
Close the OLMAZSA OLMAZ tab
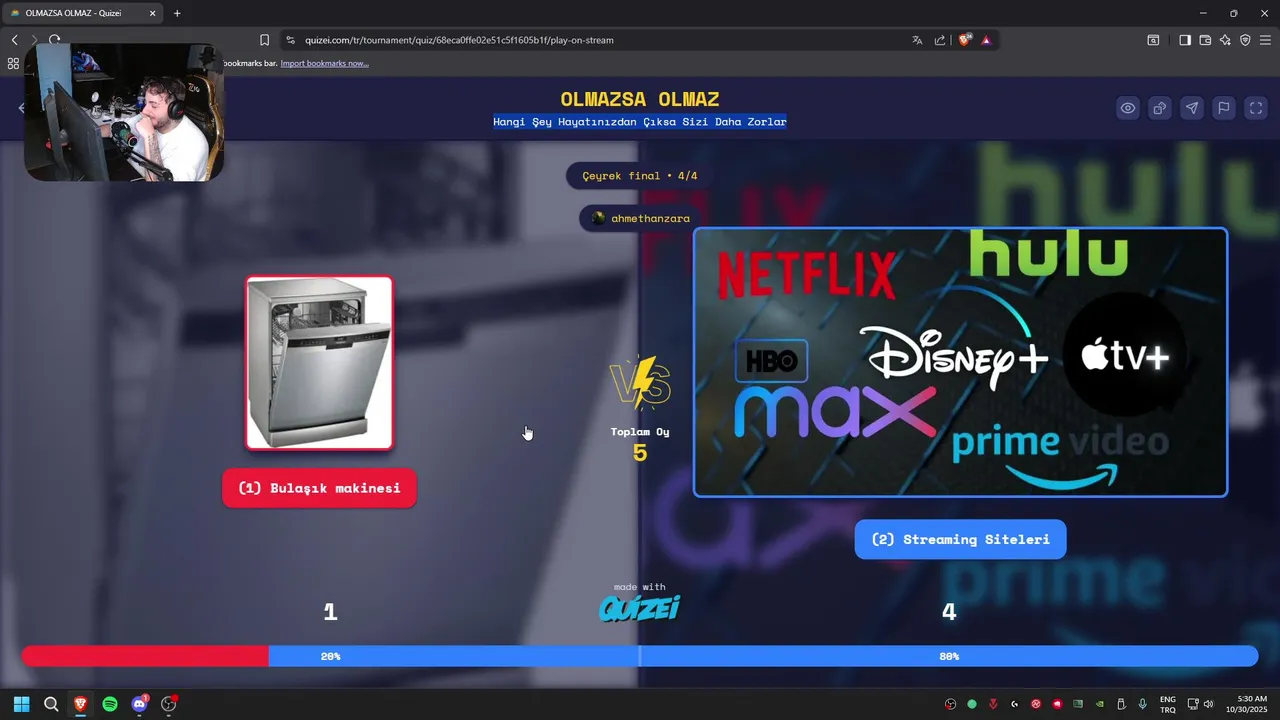152,13
